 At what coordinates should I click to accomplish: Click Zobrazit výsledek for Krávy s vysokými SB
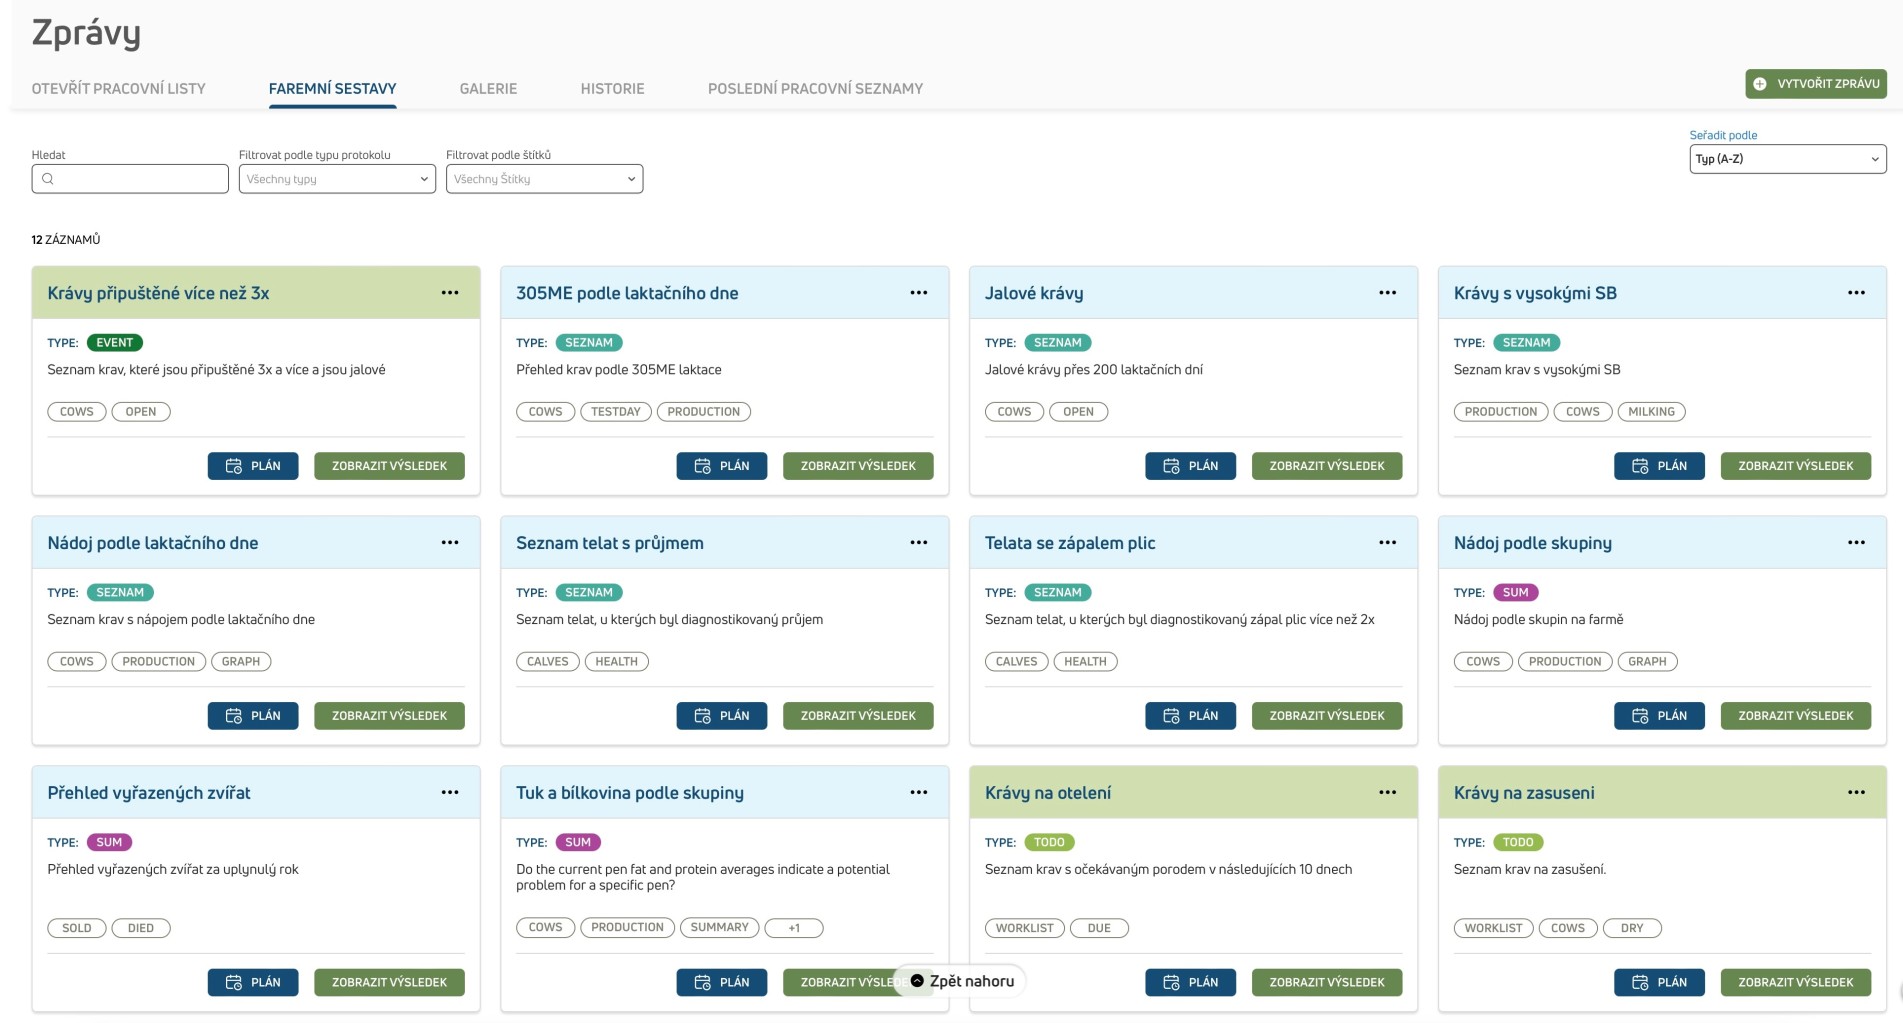point(1796,466)
